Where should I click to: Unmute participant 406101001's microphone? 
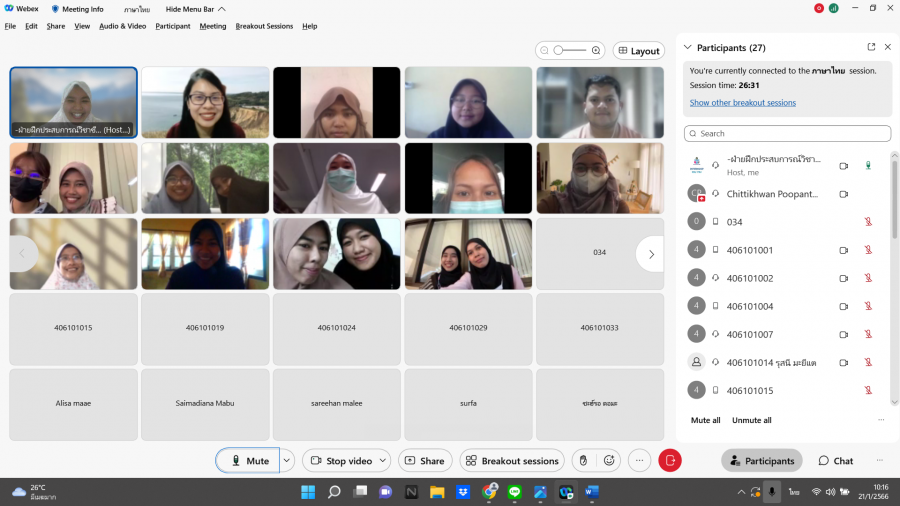tap(868, 250)
